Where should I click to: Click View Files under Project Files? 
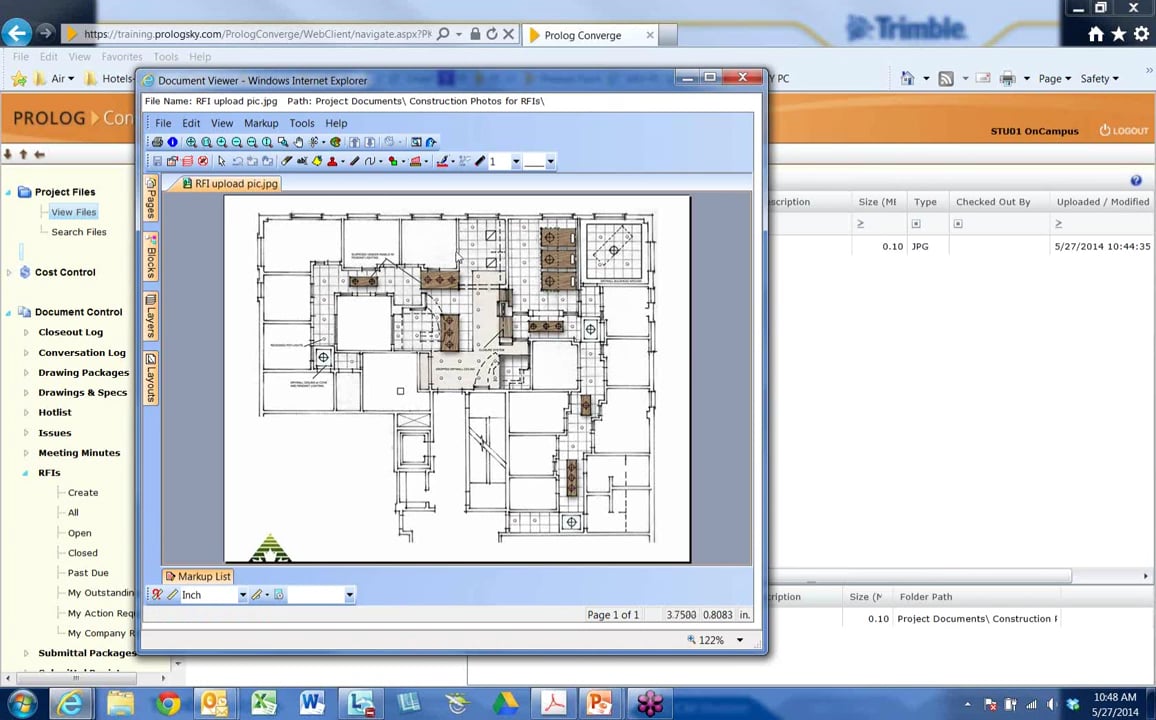click(74, 212)
